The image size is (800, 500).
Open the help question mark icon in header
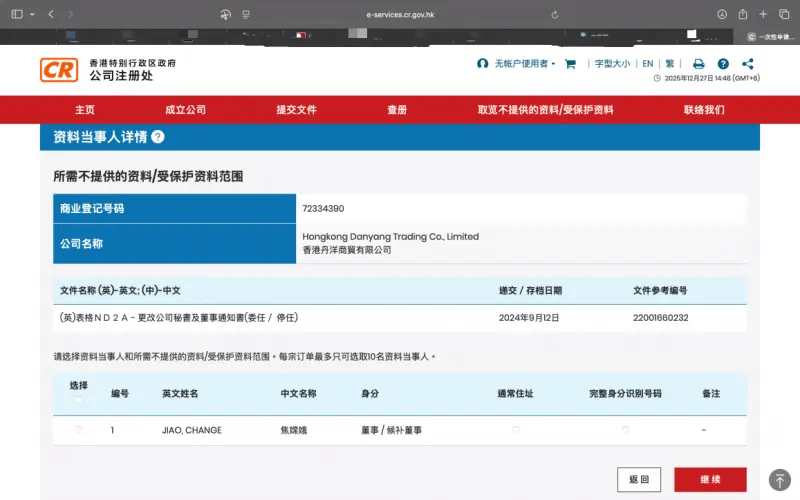[723, 63]
